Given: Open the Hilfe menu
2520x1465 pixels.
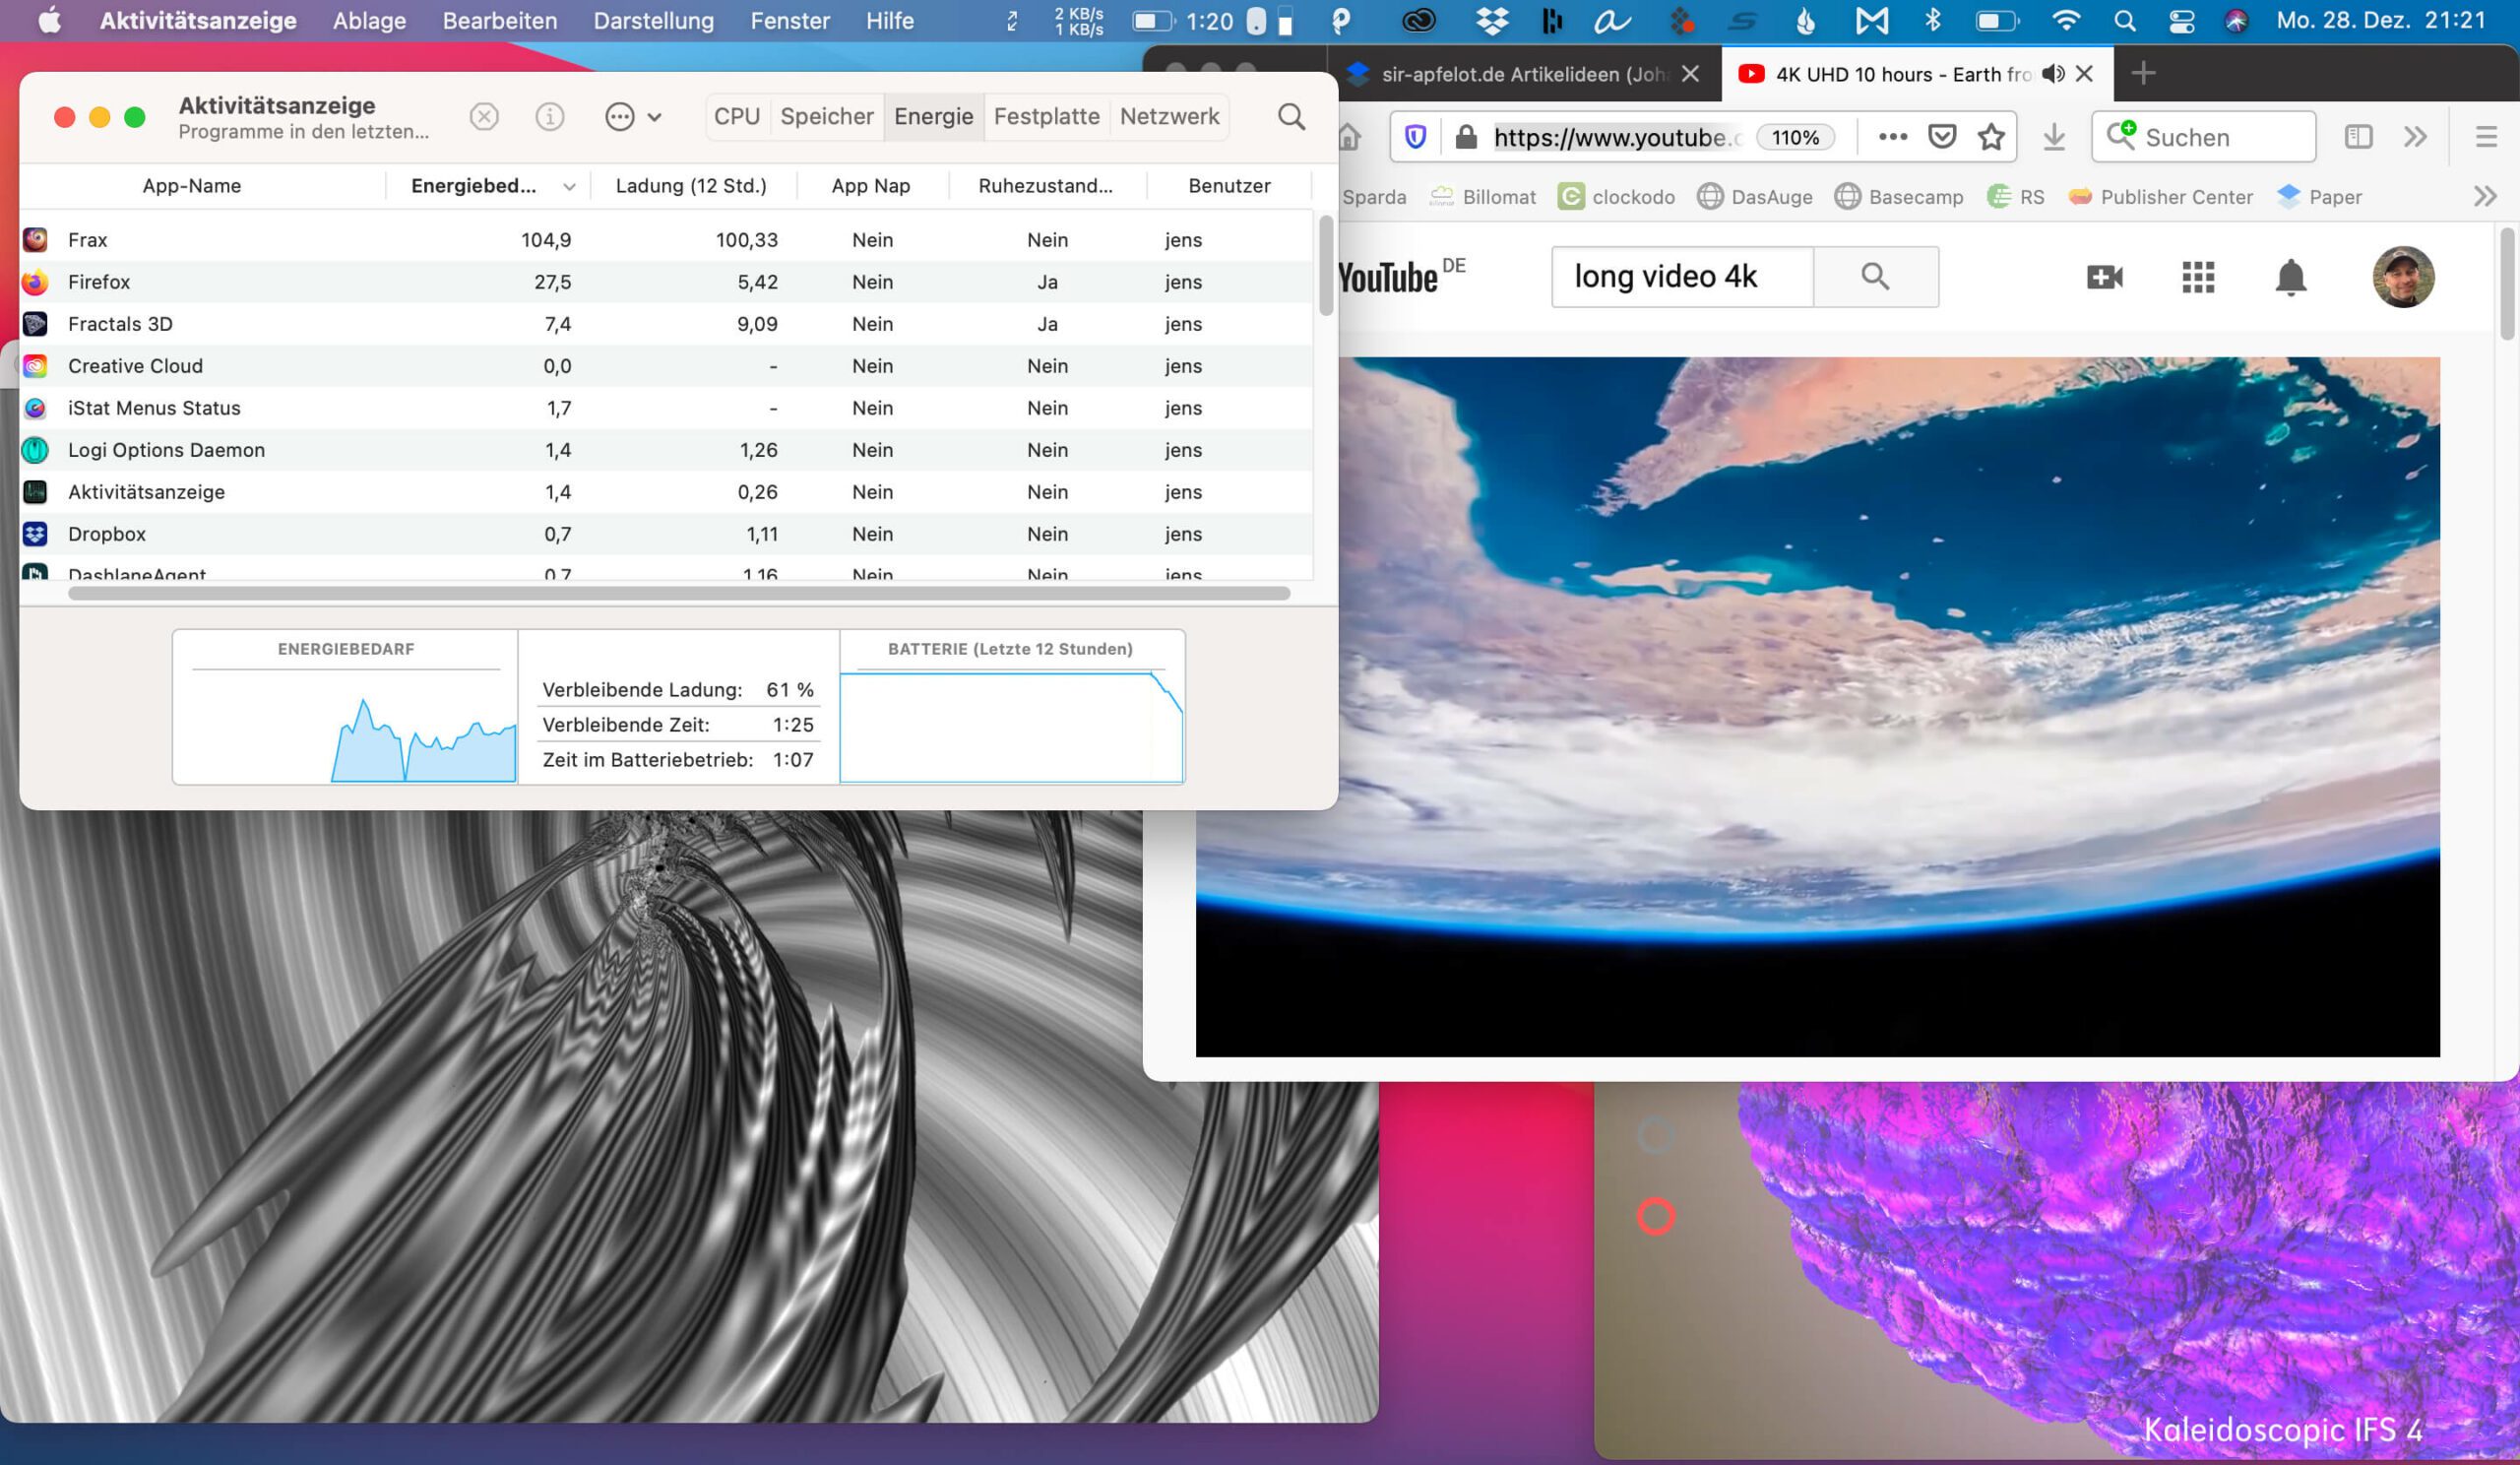Looking at the screenshot, I should pyautogui.click(x=890, y=20).
